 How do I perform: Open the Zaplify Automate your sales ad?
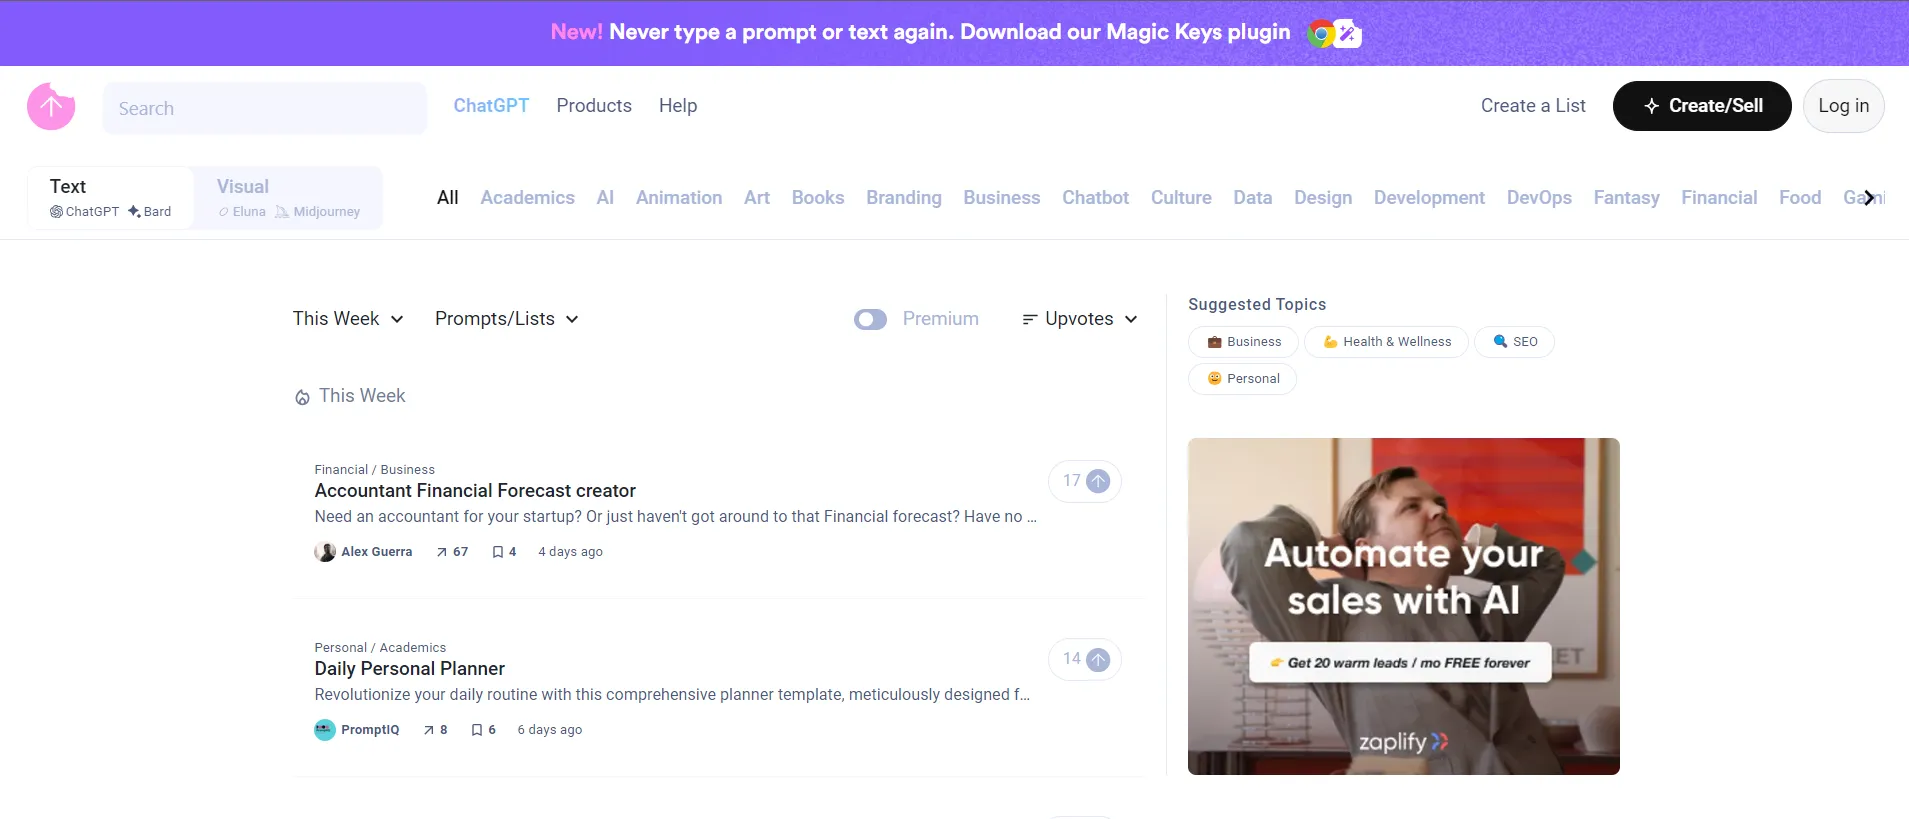click(x=1403, y=606)
